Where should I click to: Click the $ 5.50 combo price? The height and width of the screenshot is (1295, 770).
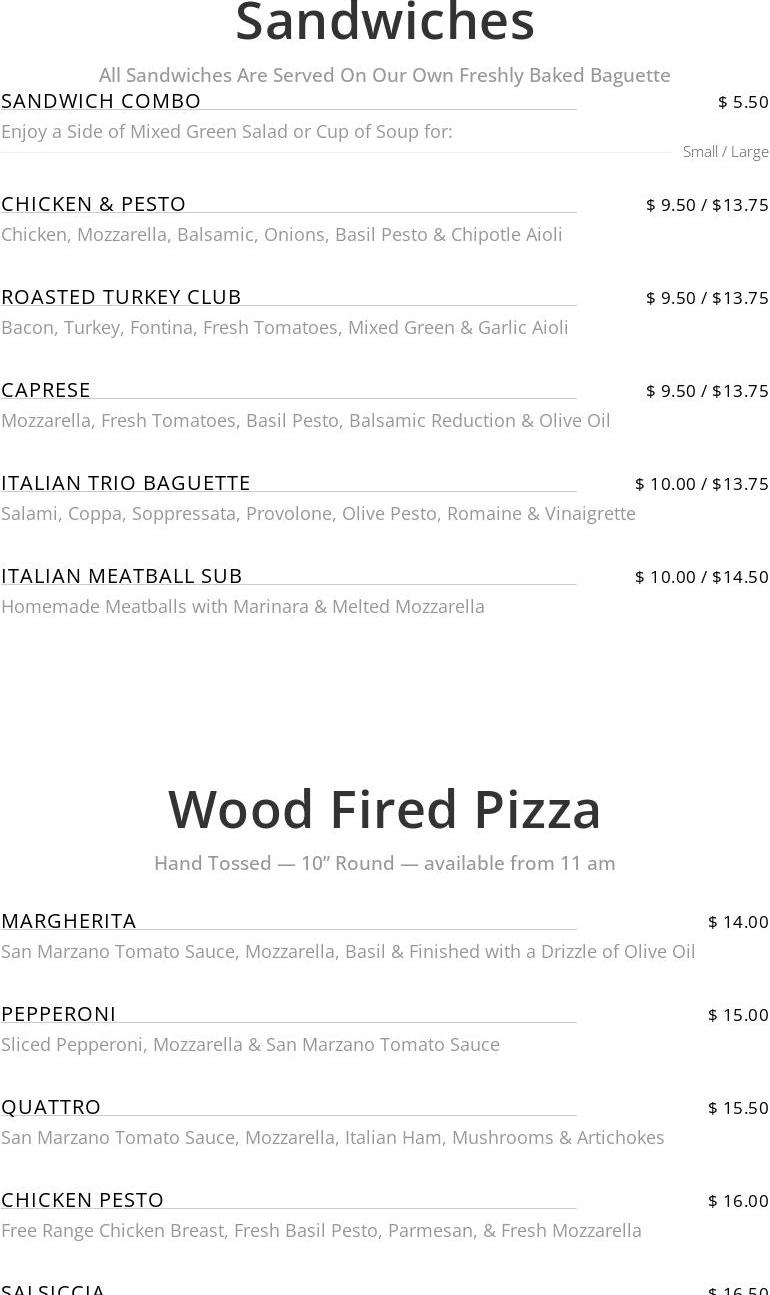pyautogui.click(x=743, y=102)
